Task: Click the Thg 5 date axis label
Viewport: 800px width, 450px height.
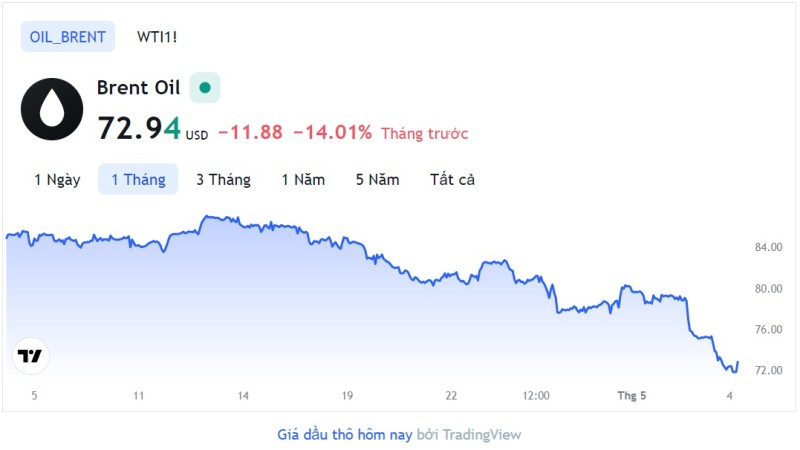Action: click(x=632, y=395)
